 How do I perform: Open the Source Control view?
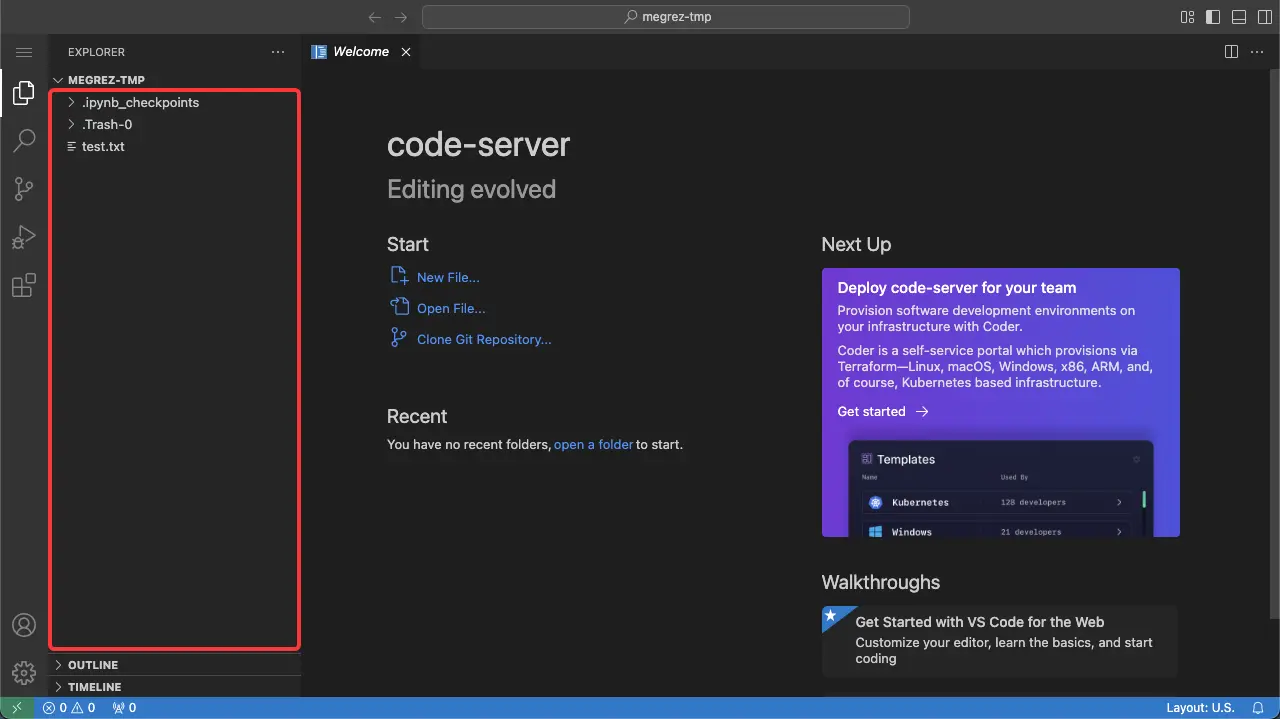tap(24, 188)
